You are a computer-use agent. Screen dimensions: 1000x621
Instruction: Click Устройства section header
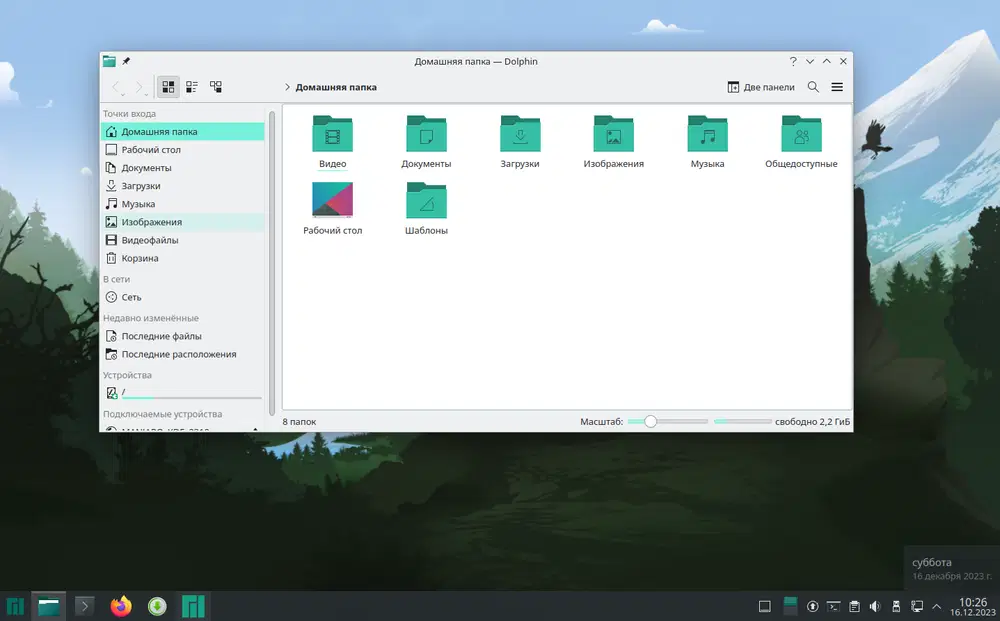[128, 376]
